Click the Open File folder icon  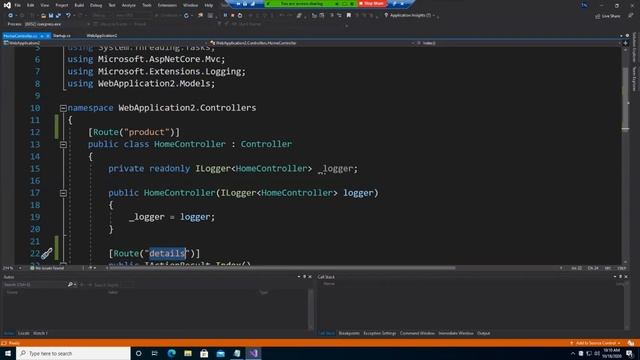(43, 16)
